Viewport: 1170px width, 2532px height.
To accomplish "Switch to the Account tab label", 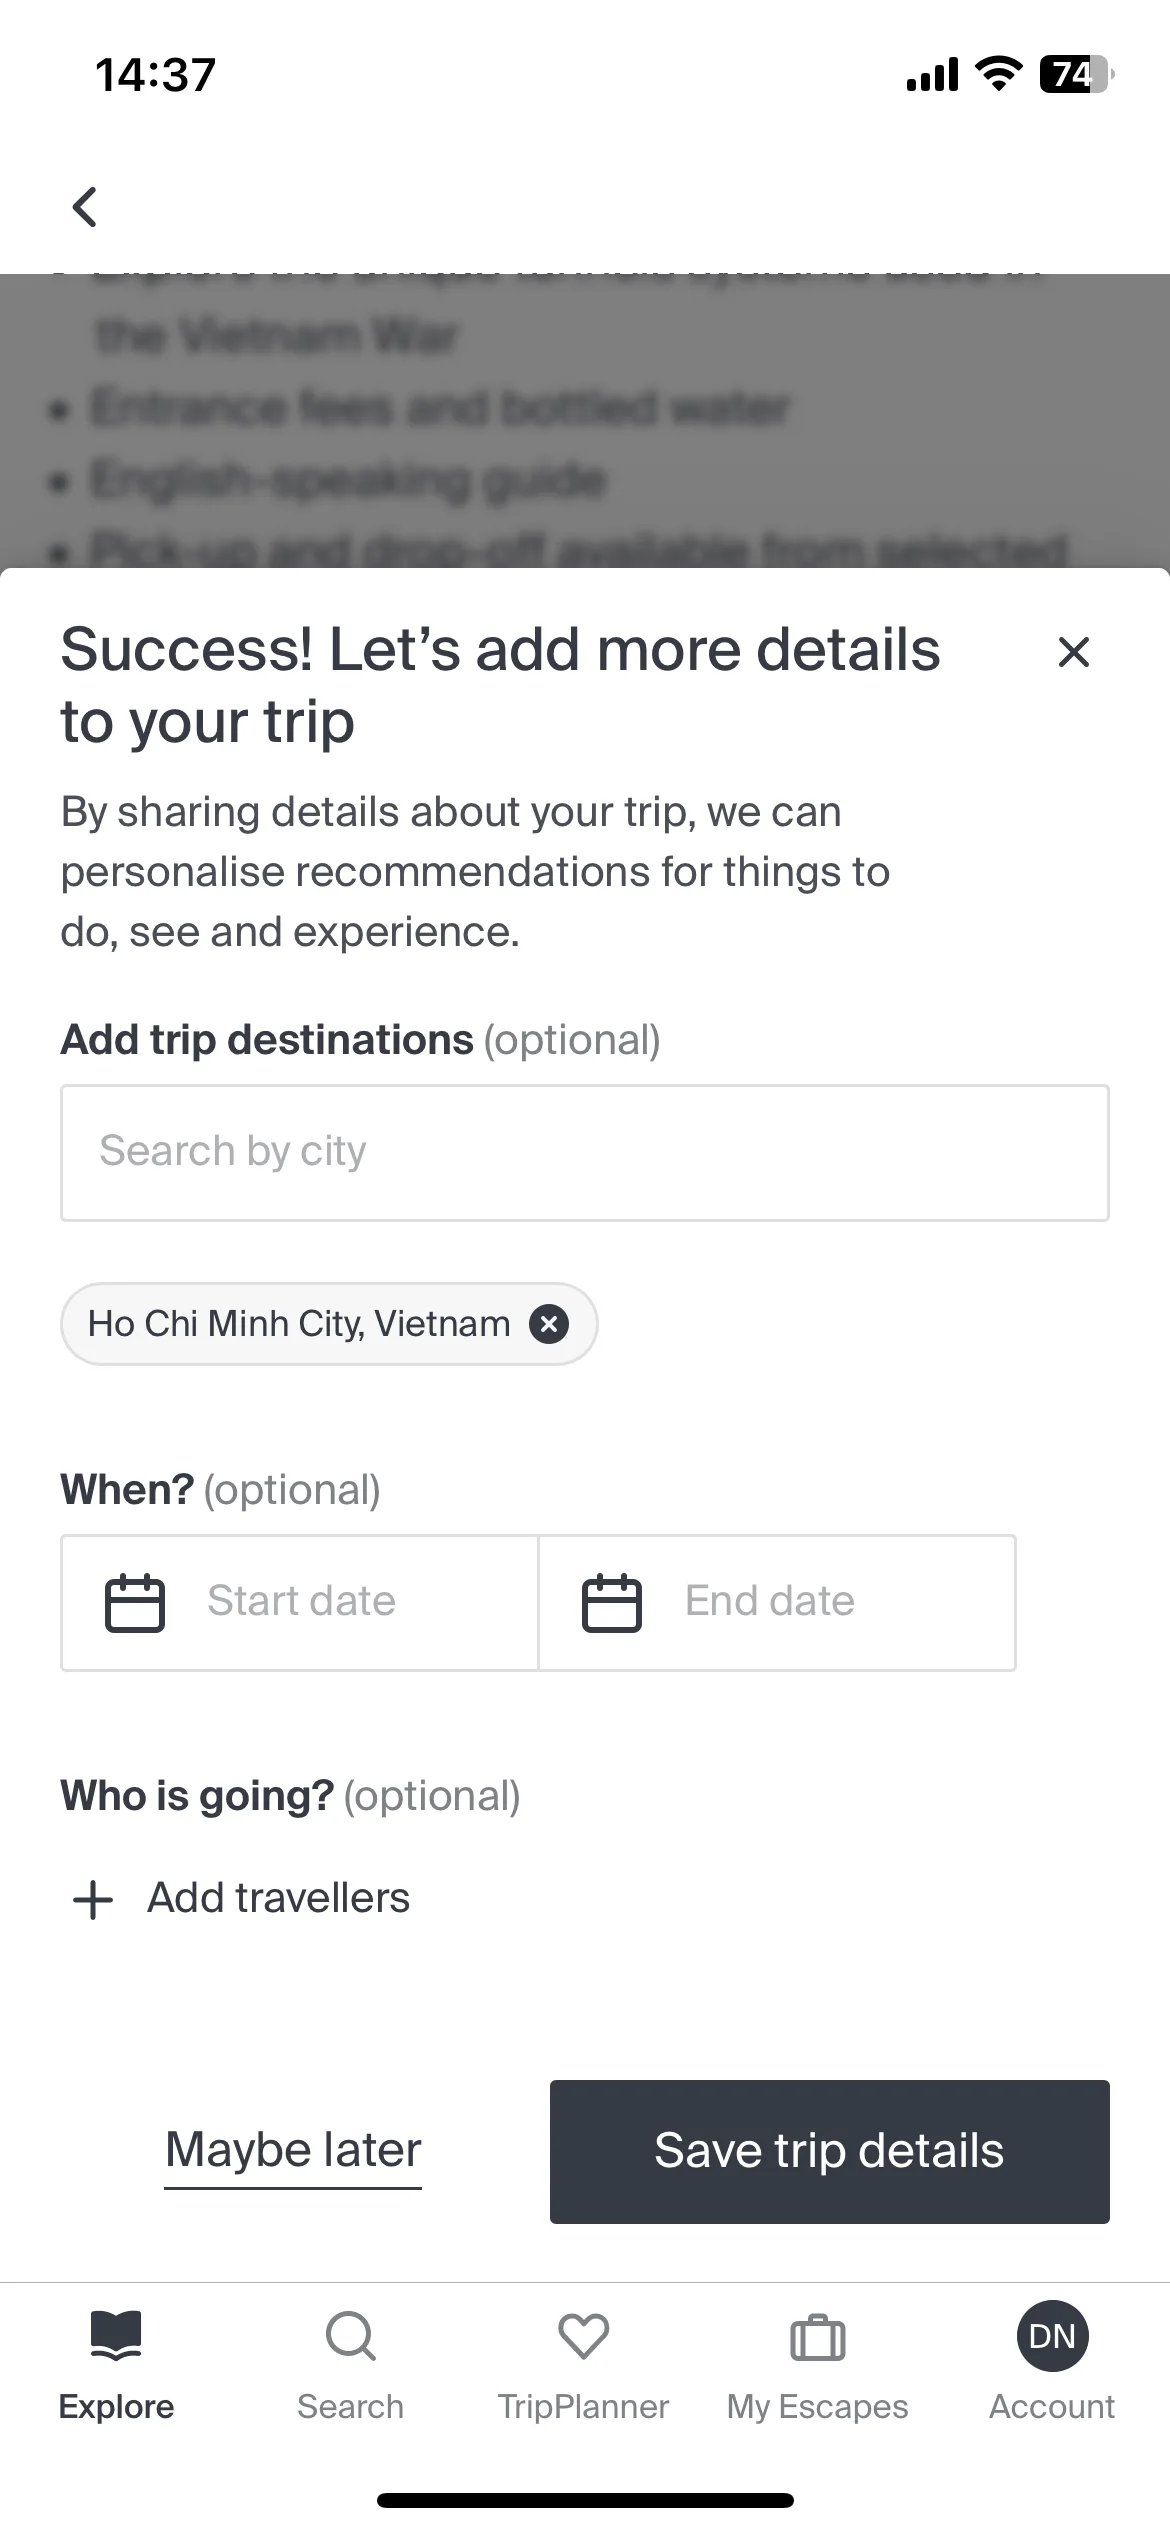I will coord(1052,2406).
